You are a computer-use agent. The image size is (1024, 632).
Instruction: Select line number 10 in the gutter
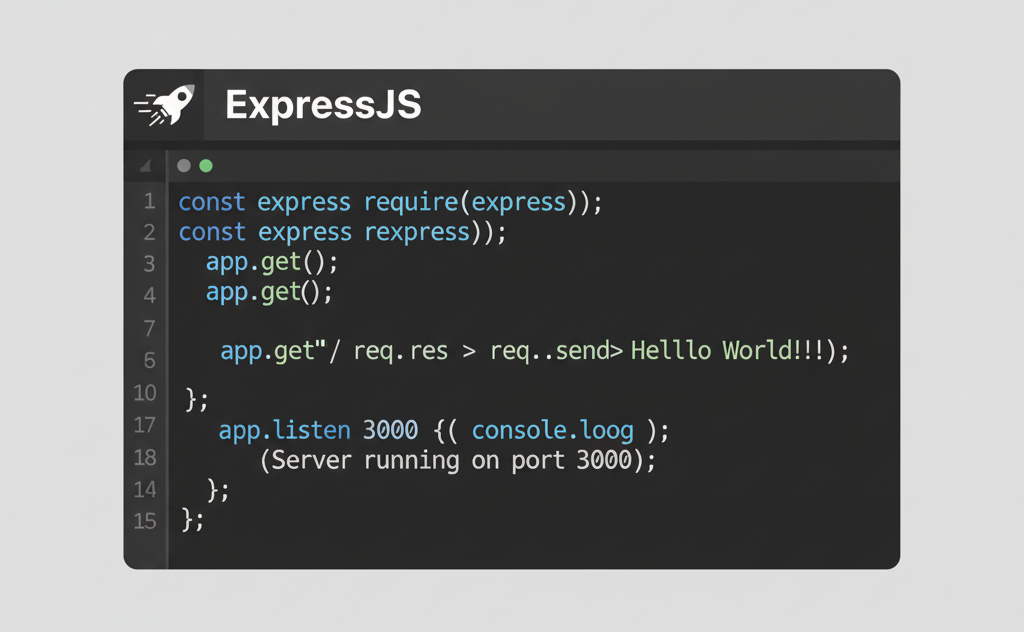point(145,393)
